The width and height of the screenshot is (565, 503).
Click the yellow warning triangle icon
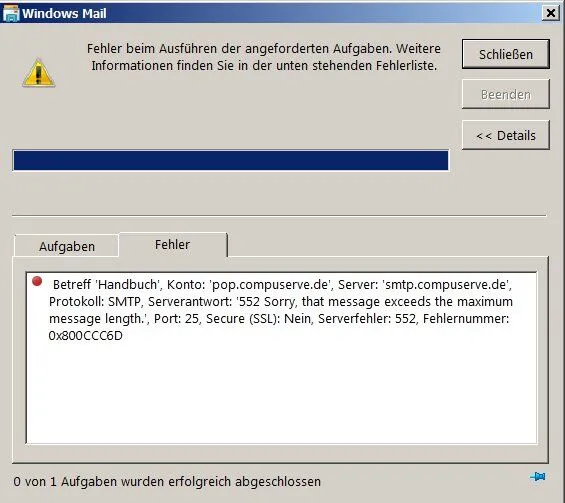pos(39,73)
